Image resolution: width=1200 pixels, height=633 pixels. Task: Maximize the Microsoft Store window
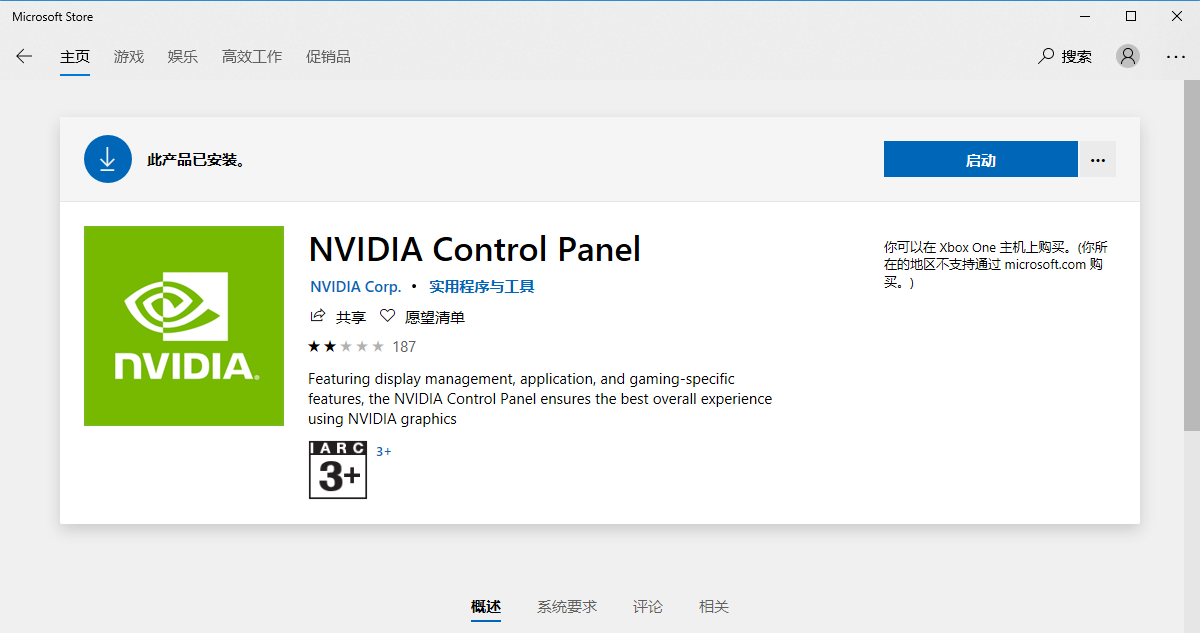(1131, 16)
